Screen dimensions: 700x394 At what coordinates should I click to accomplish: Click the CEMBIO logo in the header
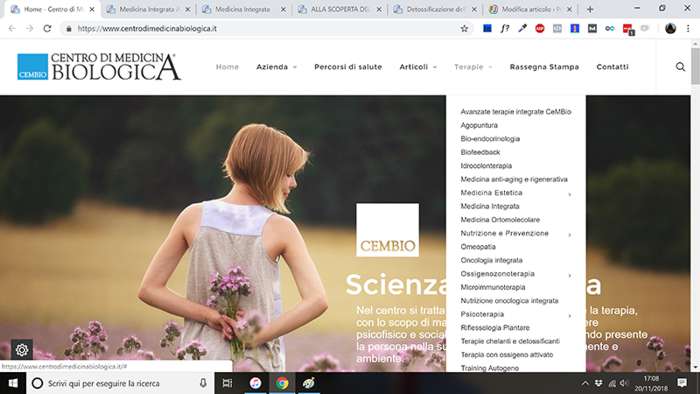pos(99,67)
